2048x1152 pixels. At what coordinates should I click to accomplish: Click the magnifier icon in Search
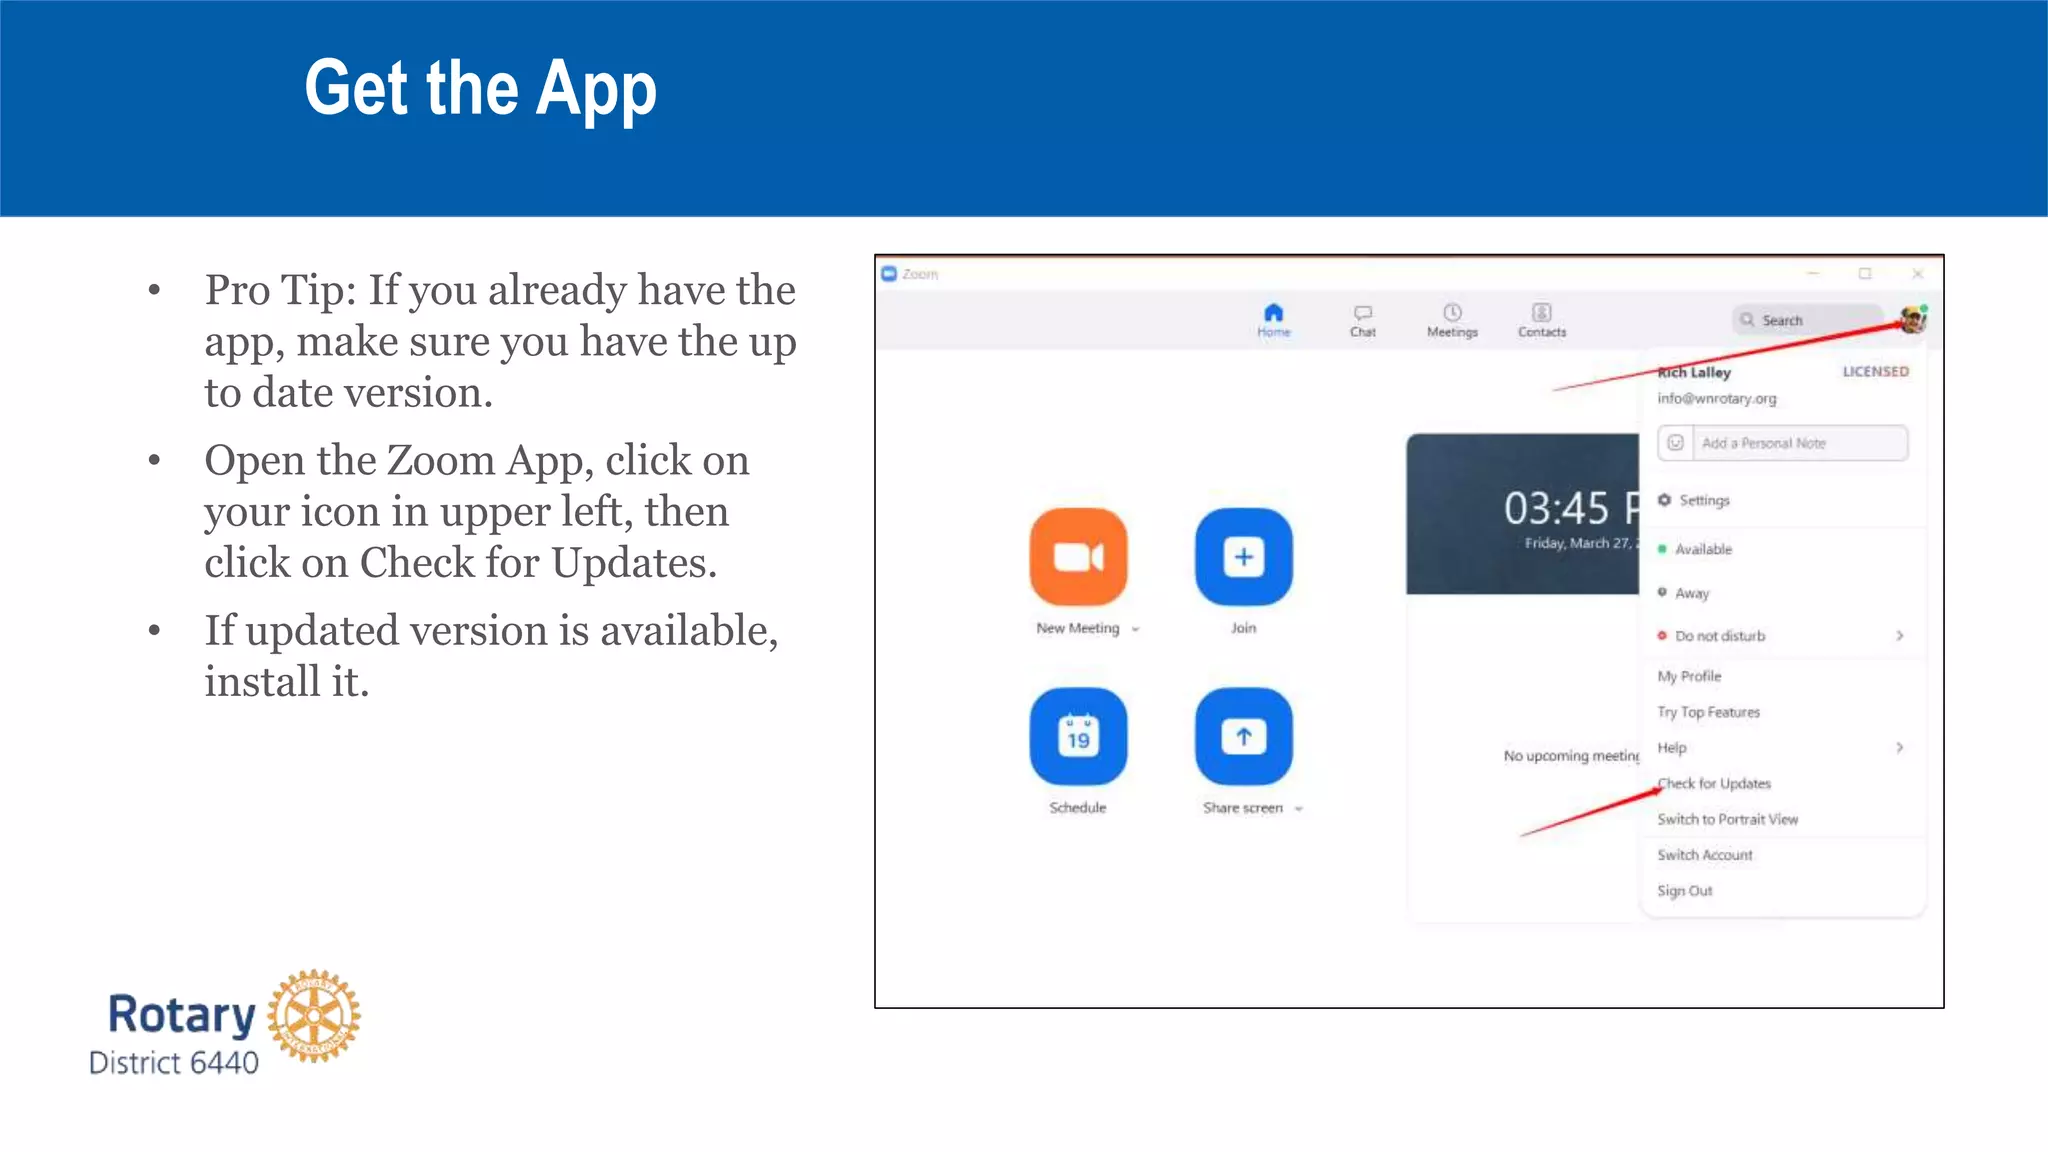tap(1747, 320)
